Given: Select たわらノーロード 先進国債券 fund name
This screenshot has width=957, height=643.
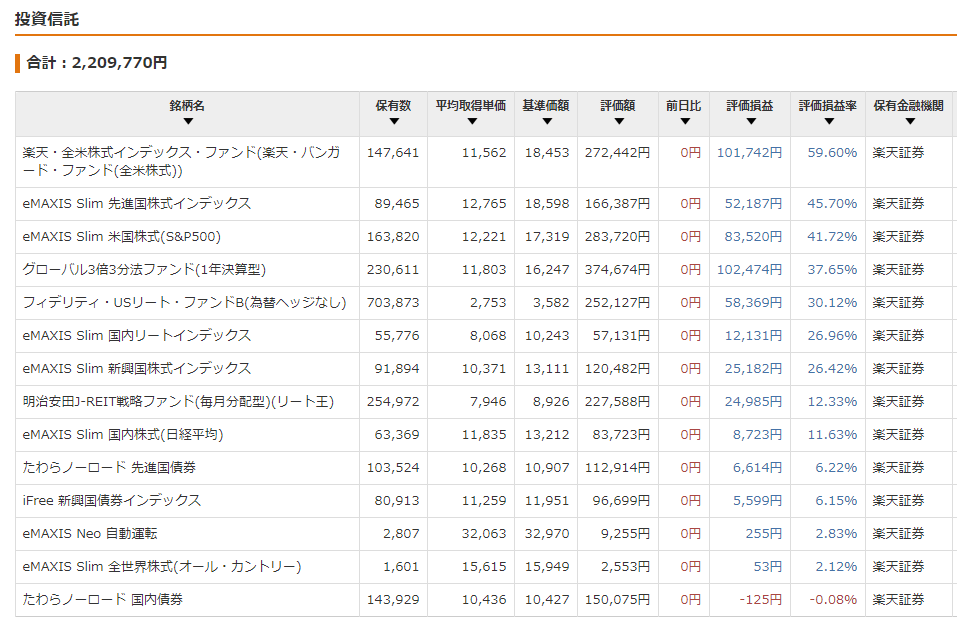Looking at the screenshot, I should point(109,467).
